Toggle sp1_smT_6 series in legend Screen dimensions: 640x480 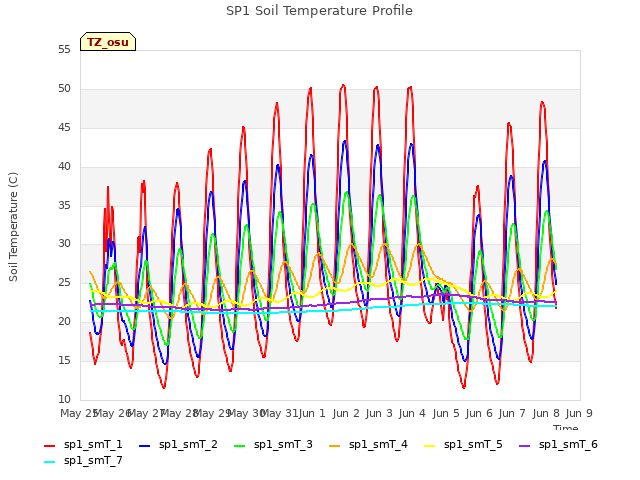558,445
